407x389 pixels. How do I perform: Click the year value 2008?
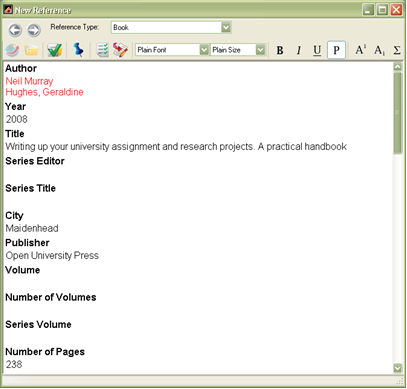[16, 119]
